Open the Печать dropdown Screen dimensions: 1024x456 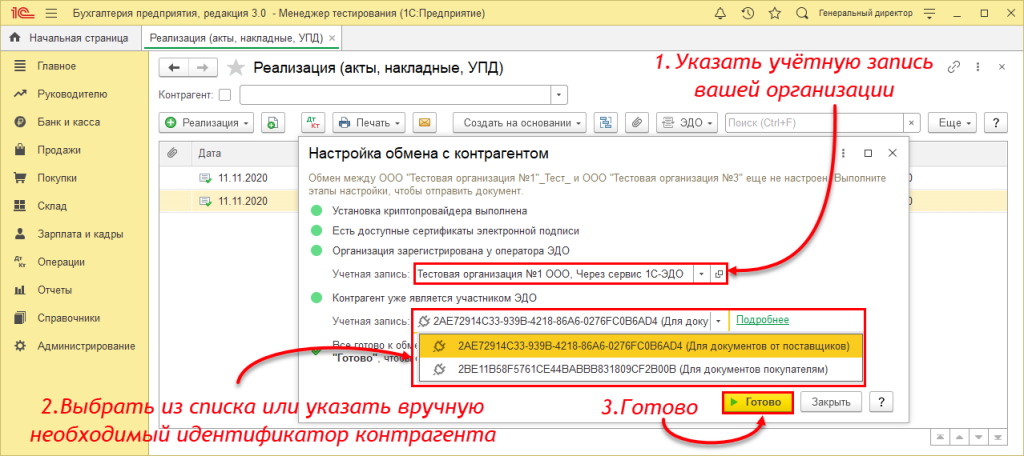(368, 123)
